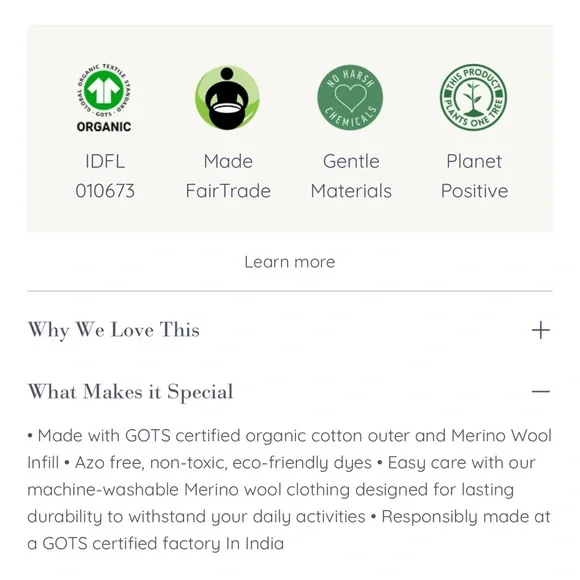Click the What Makes it Special heading
580x580 pixels.
[x=131, y=392]
